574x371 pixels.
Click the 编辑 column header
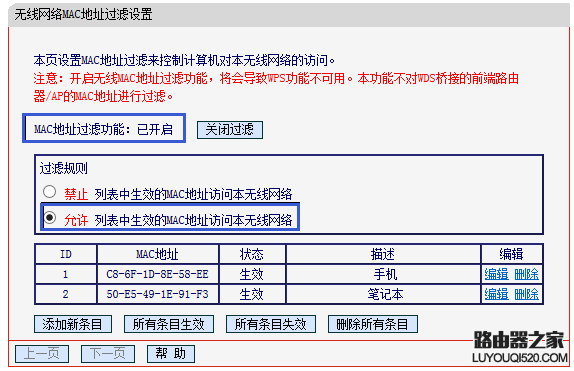tap(511, 254)
